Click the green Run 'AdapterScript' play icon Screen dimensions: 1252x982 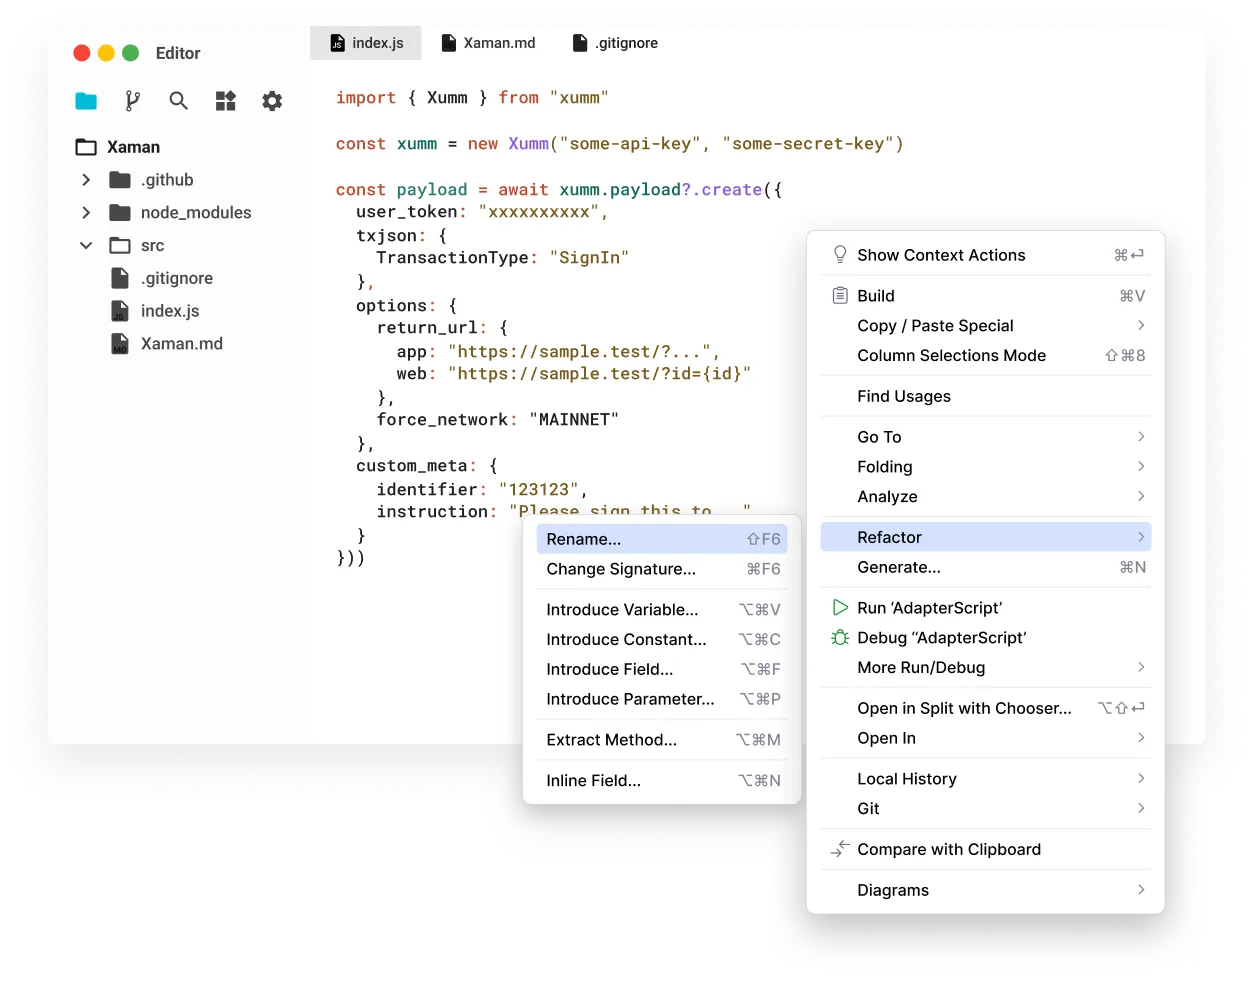[x=840, y=608]
